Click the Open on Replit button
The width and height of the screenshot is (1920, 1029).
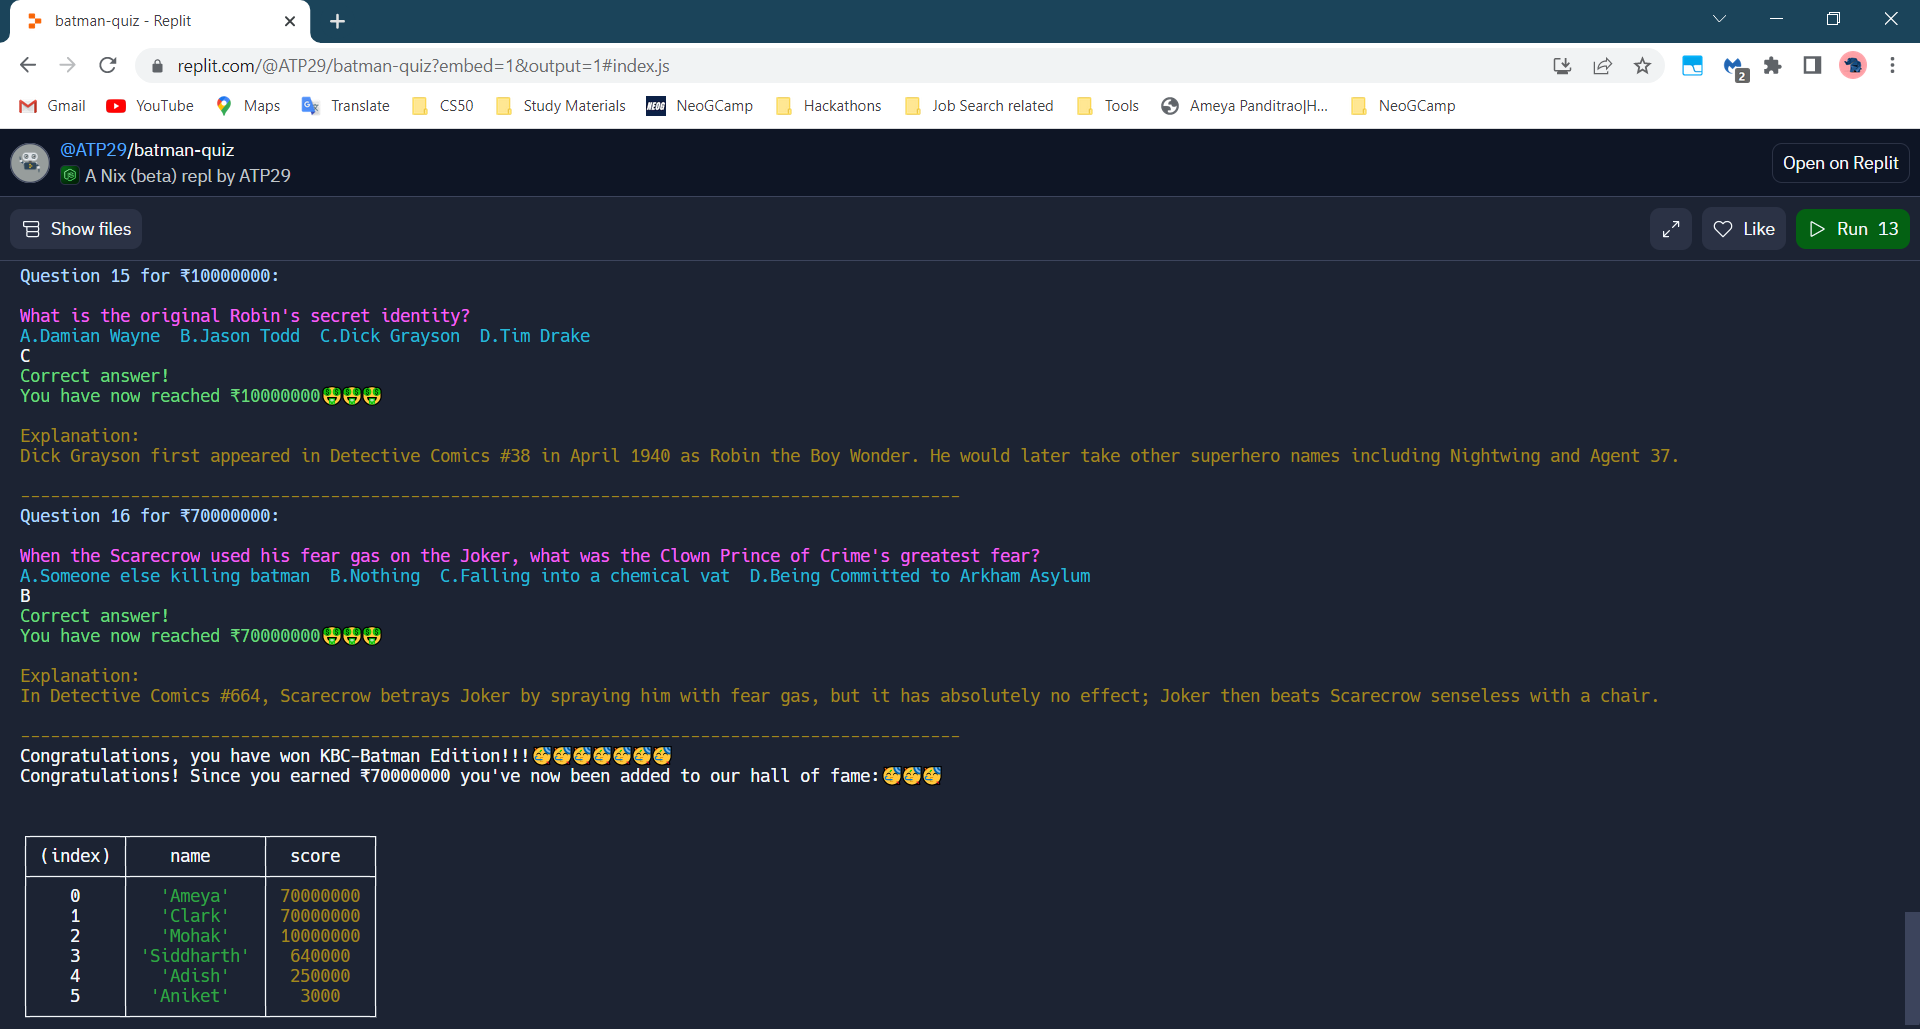point(1840,162)
